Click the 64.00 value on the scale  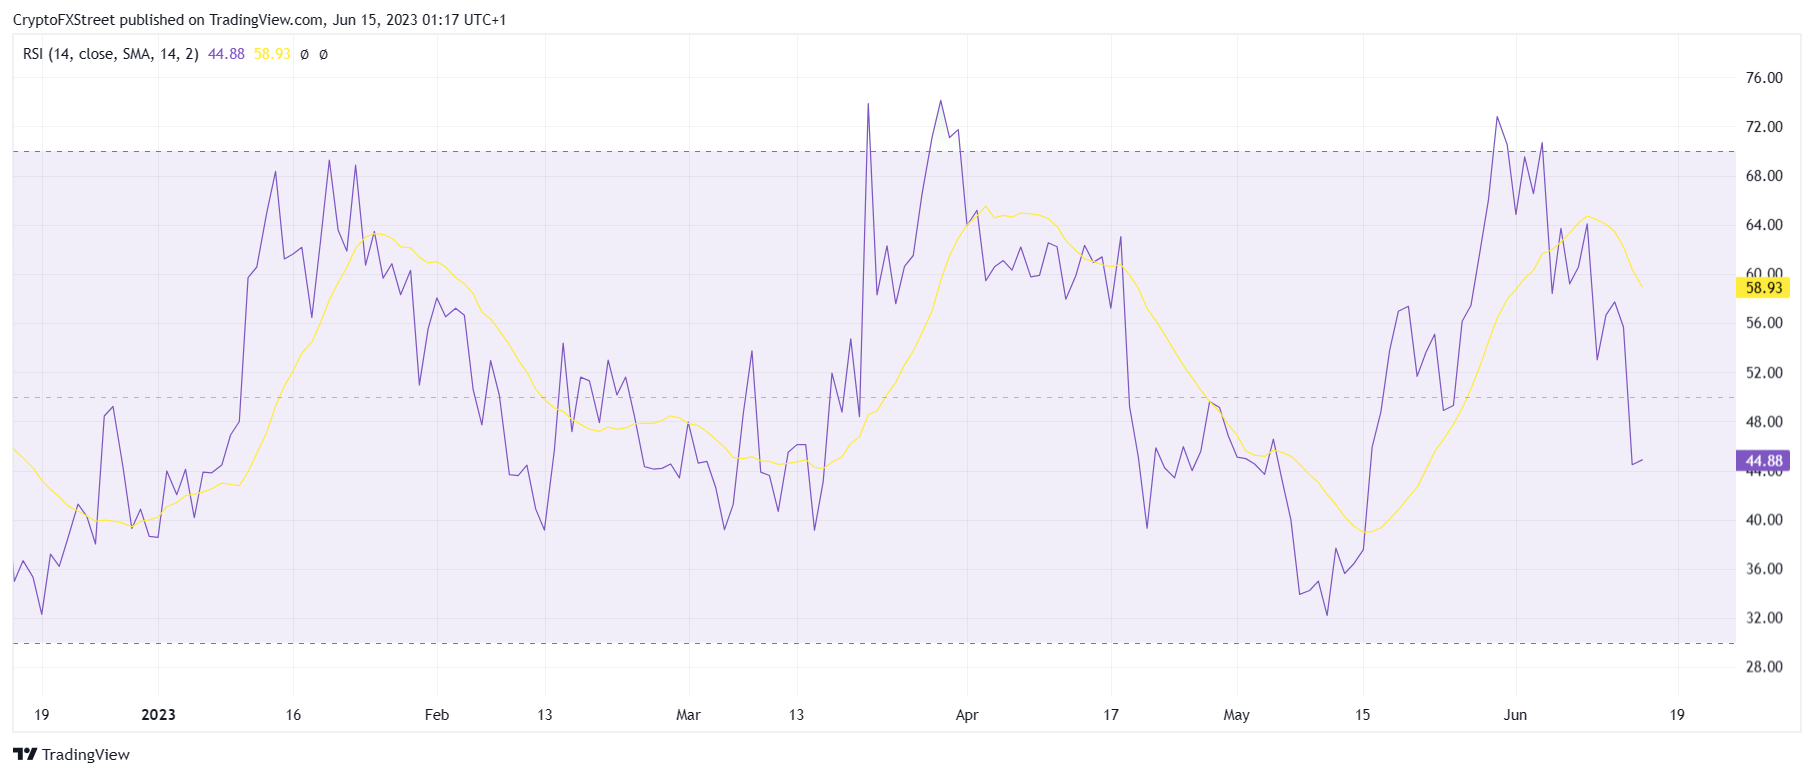click(1764, 225)
